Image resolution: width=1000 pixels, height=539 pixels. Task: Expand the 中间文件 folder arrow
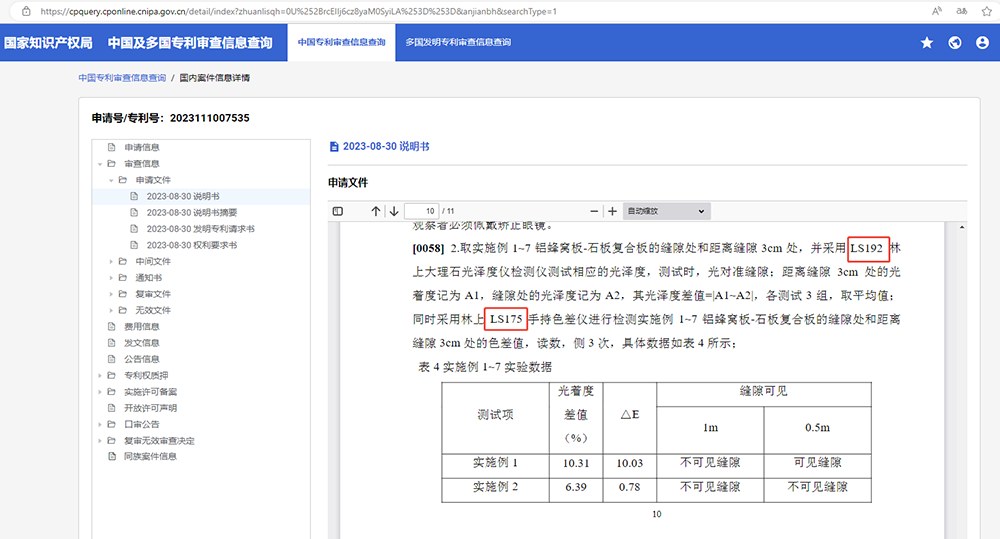(x=111, y=262)
